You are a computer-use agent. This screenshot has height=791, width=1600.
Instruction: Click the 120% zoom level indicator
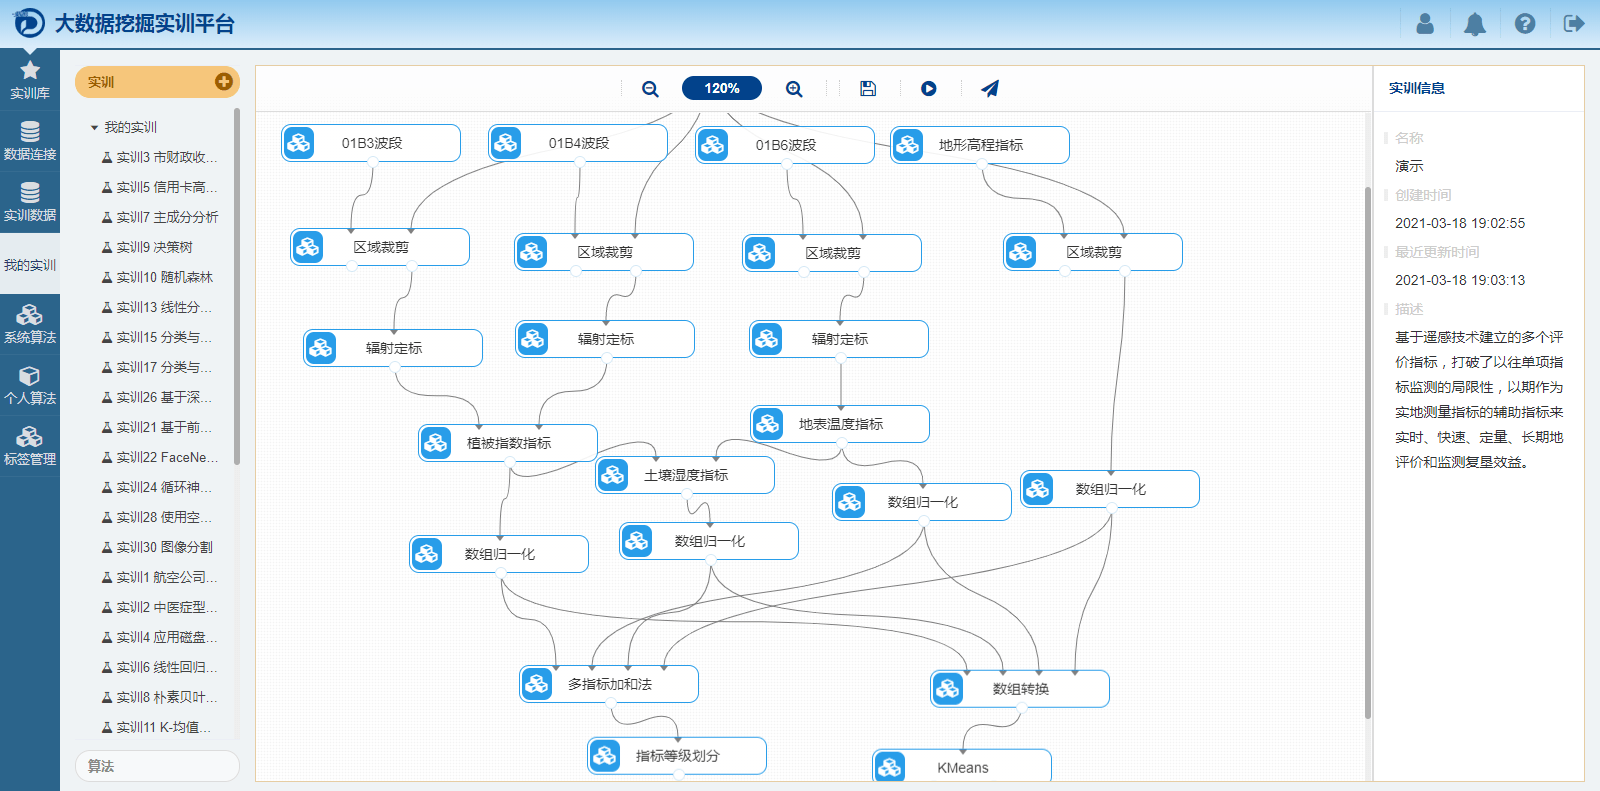pyautogui.click(x=722, y=89)
